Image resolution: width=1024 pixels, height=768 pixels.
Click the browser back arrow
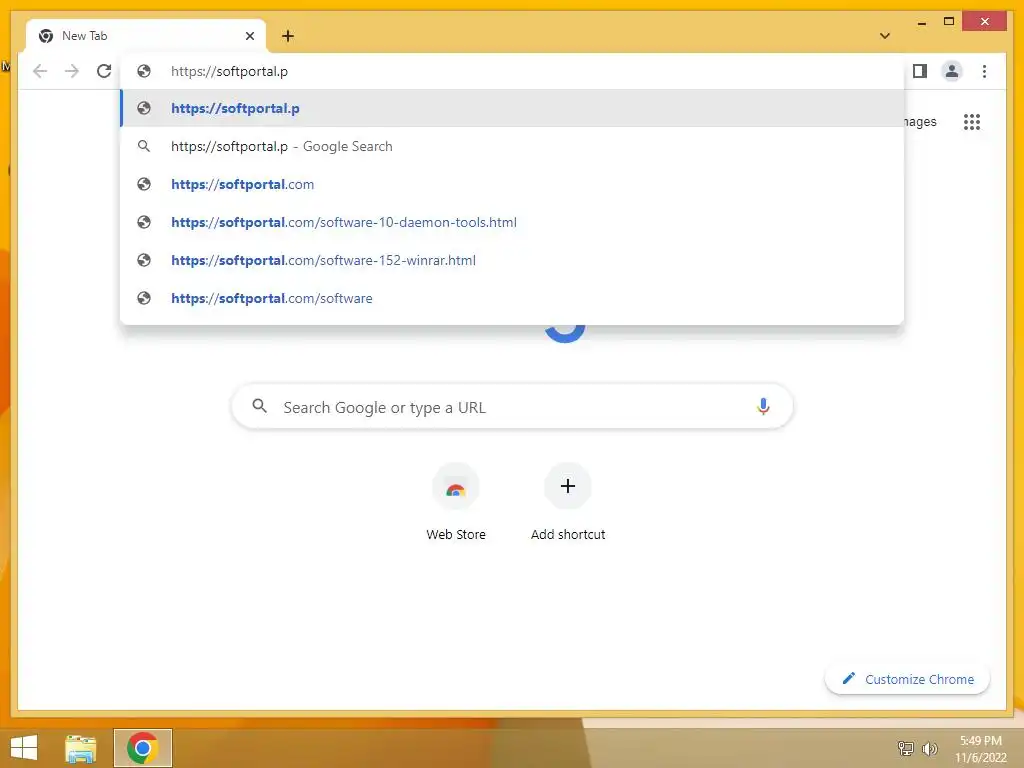[40, 71]
